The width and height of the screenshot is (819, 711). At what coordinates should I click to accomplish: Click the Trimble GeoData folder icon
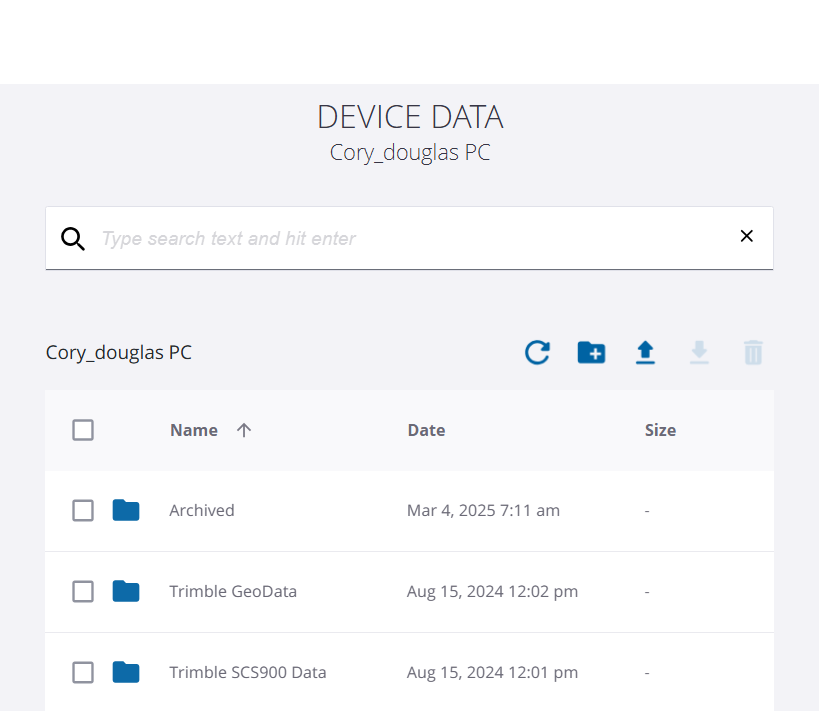pyautogui.click(x=126, y=591)
